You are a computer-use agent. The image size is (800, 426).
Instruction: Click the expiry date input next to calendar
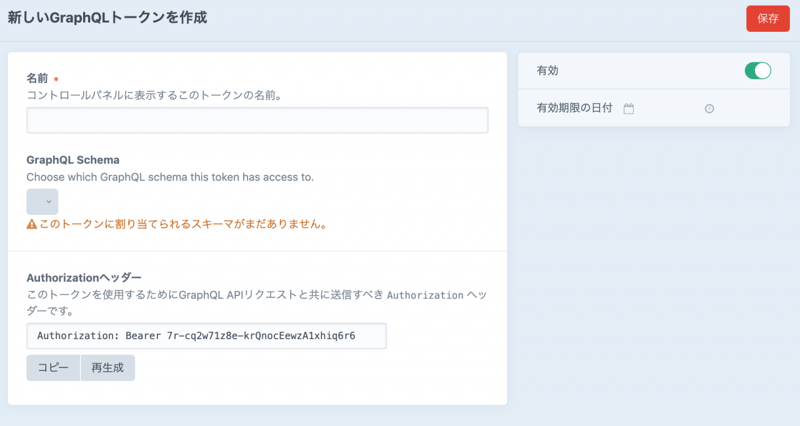pos(666,108)
